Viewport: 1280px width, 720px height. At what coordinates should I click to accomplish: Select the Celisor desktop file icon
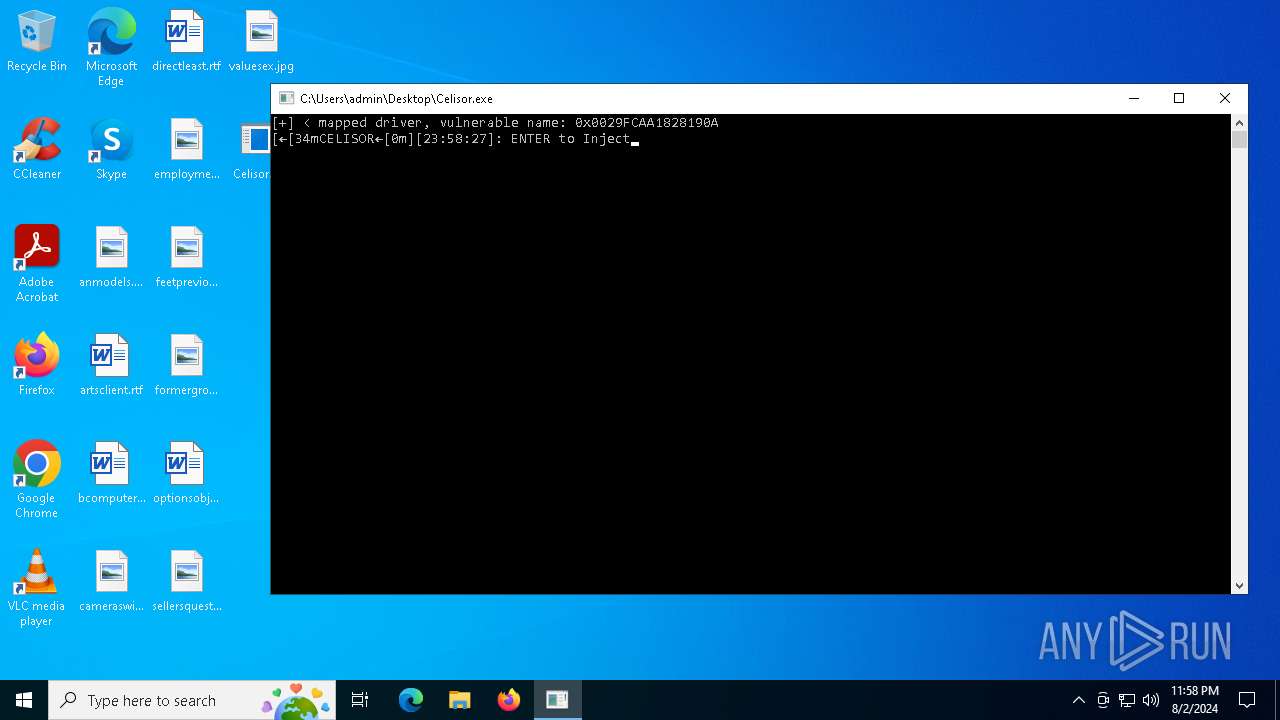click(x=254, y=150)
